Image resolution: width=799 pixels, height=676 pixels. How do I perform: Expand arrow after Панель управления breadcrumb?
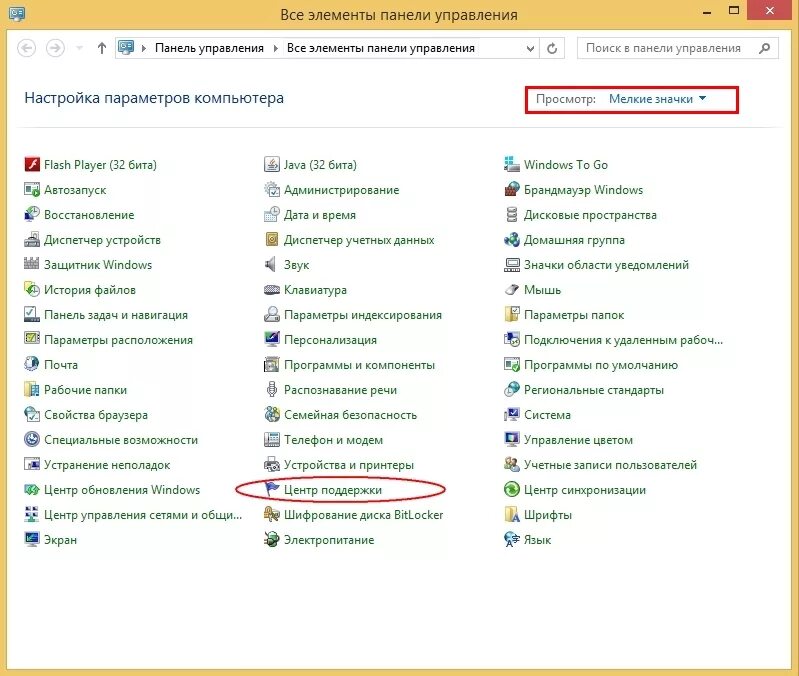tap(276, 48)
